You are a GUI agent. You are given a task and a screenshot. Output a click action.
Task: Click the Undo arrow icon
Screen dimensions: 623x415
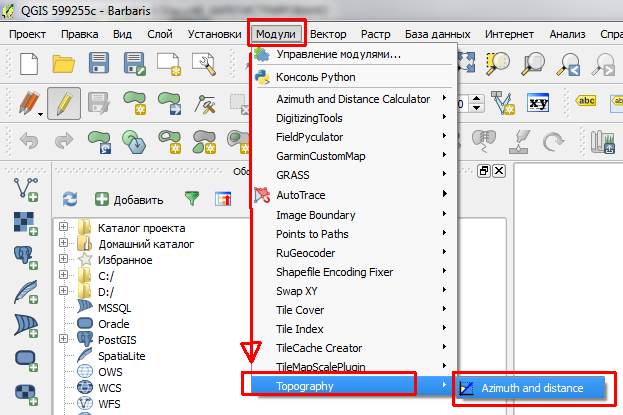pyautogui.click(x=29, y=141)
